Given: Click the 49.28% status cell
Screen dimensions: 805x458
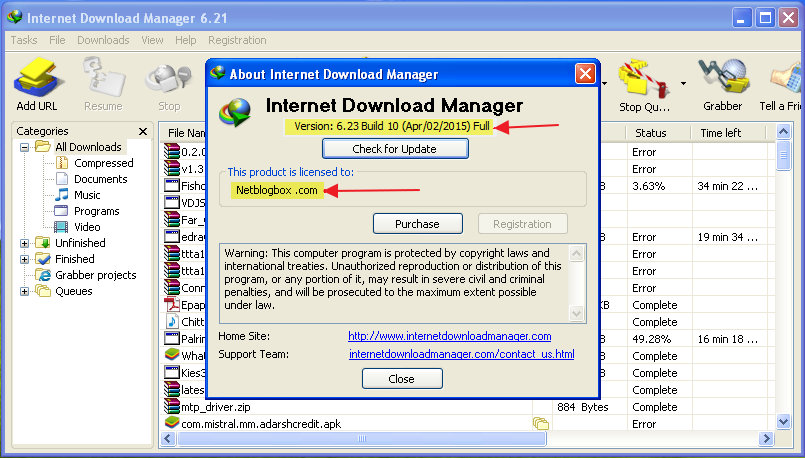Looking at the screenshot, I should pyautogui.click(x=652, y=339).
